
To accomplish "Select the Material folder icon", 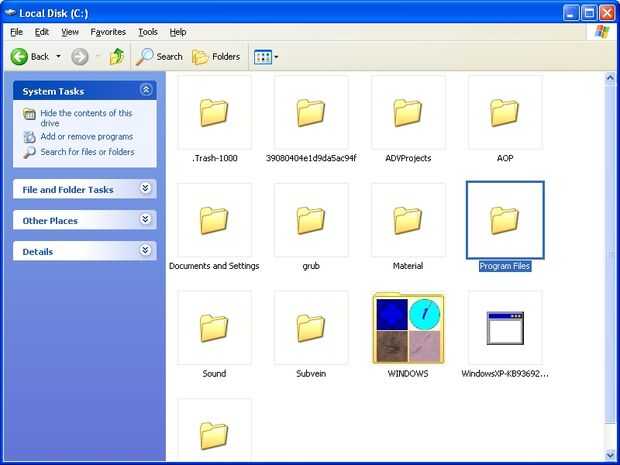I will point(408,220).
